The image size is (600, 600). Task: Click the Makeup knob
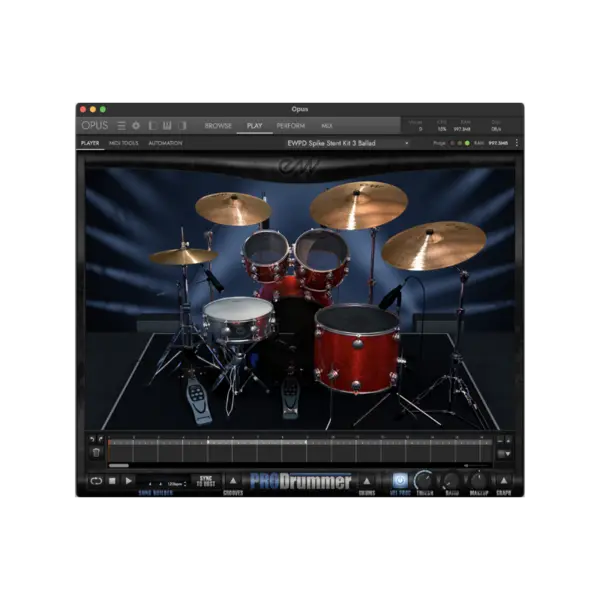coord(478,480)
